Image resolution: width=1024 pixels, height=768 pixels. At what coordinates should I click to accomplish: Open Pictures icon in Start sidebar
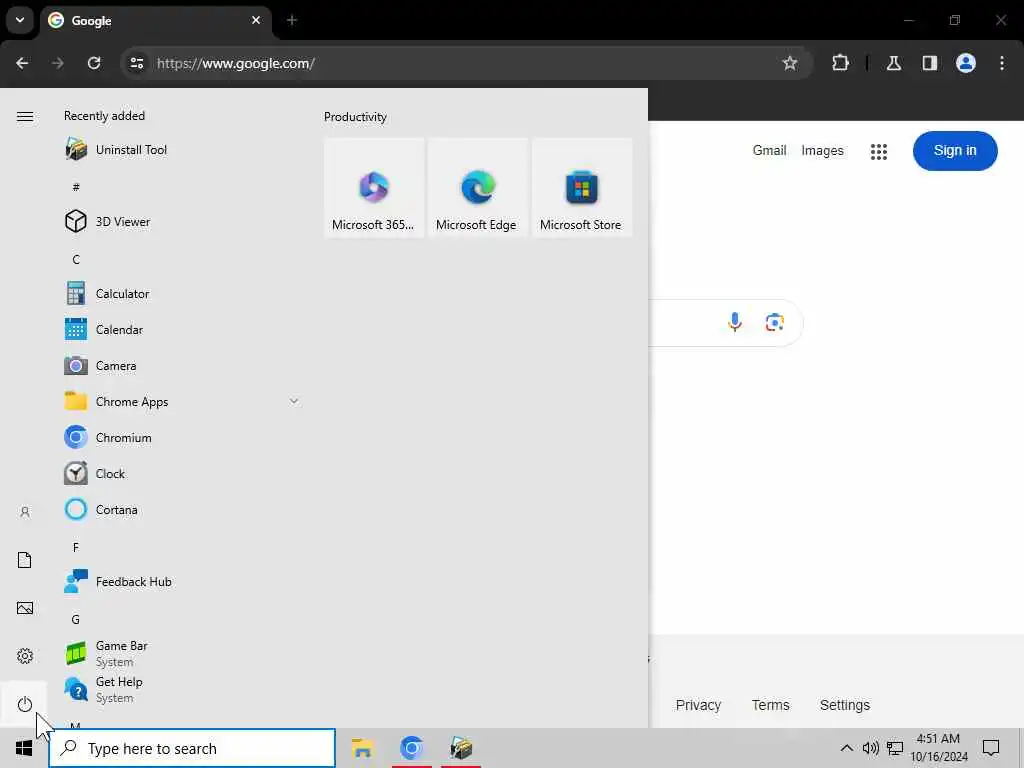pyautogui.click(x=24, y=608)
